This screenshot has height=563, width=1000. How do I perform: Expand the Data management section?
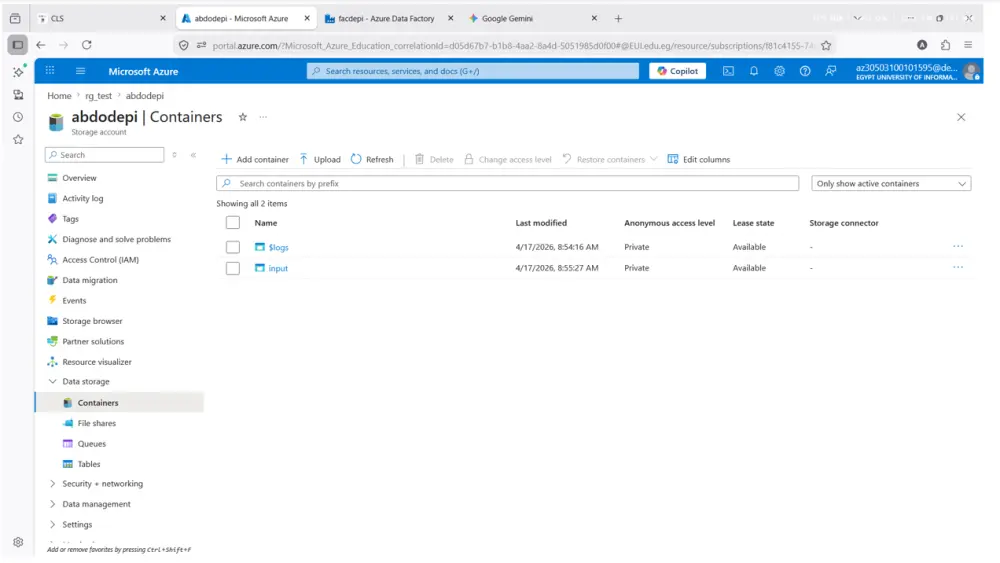52,504
